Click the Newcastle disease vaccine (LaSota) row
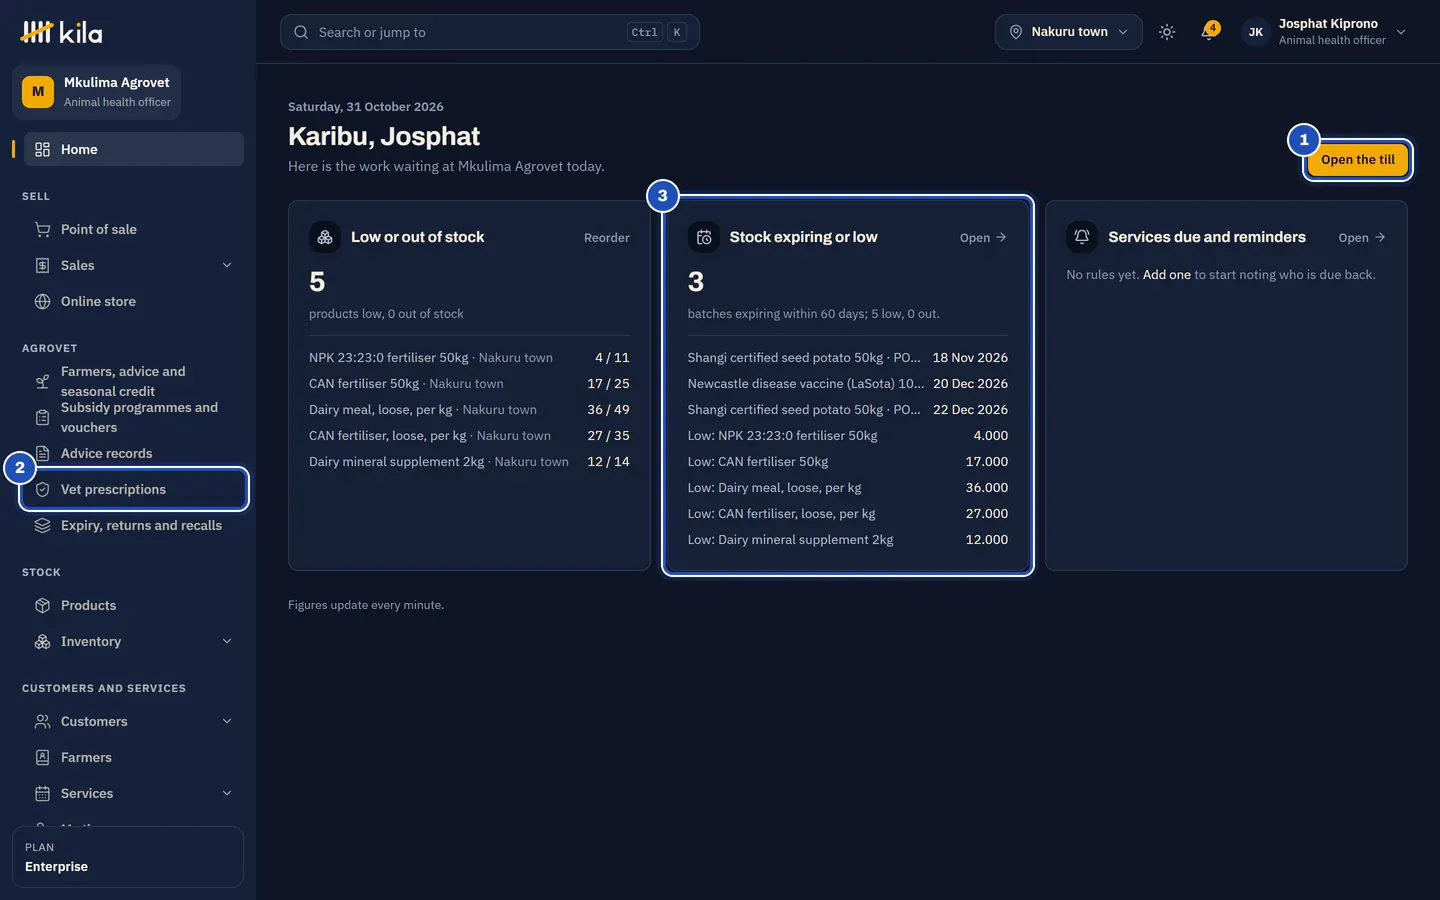 click(x=848, y=384)
